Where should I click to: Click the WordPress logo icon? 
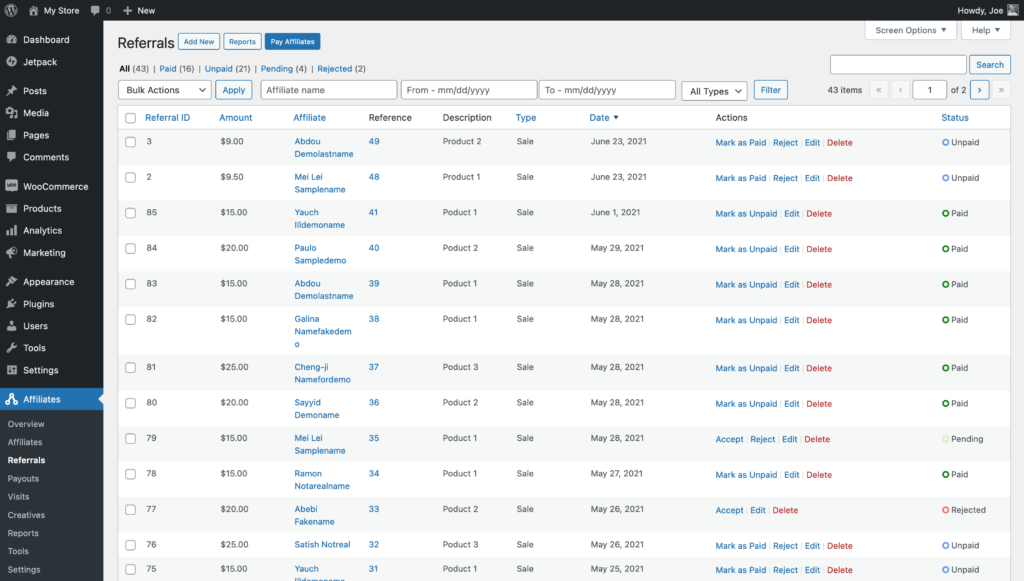point(11,10)
